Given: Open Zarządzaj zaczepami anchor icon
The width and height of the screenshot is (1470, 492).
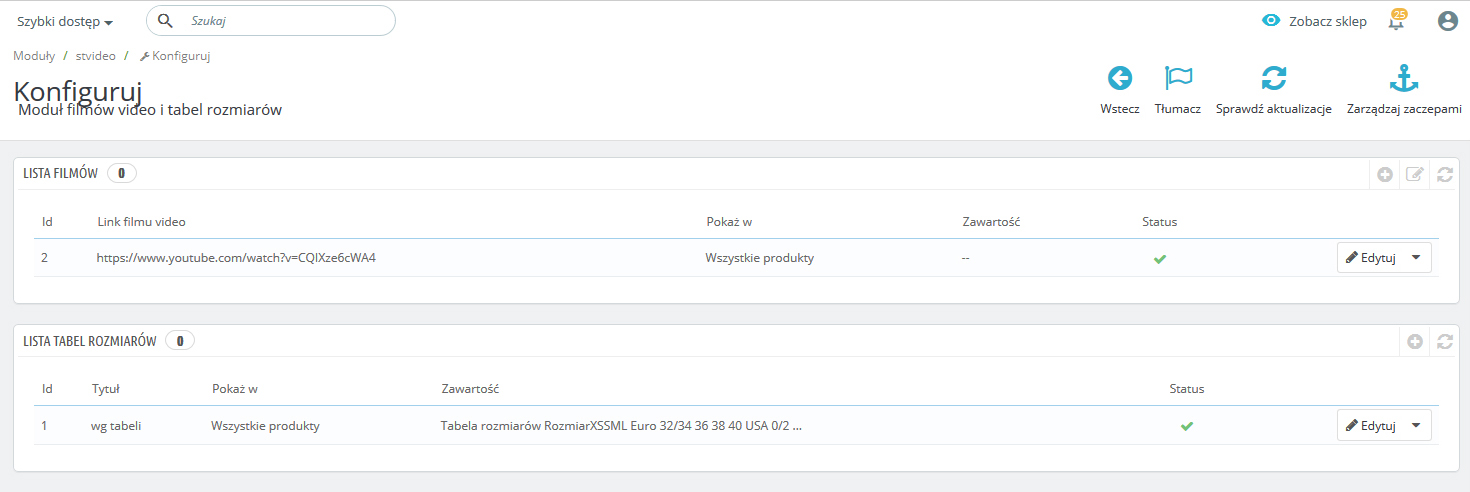Looking at the screenshot, I should click(1404, 79).
